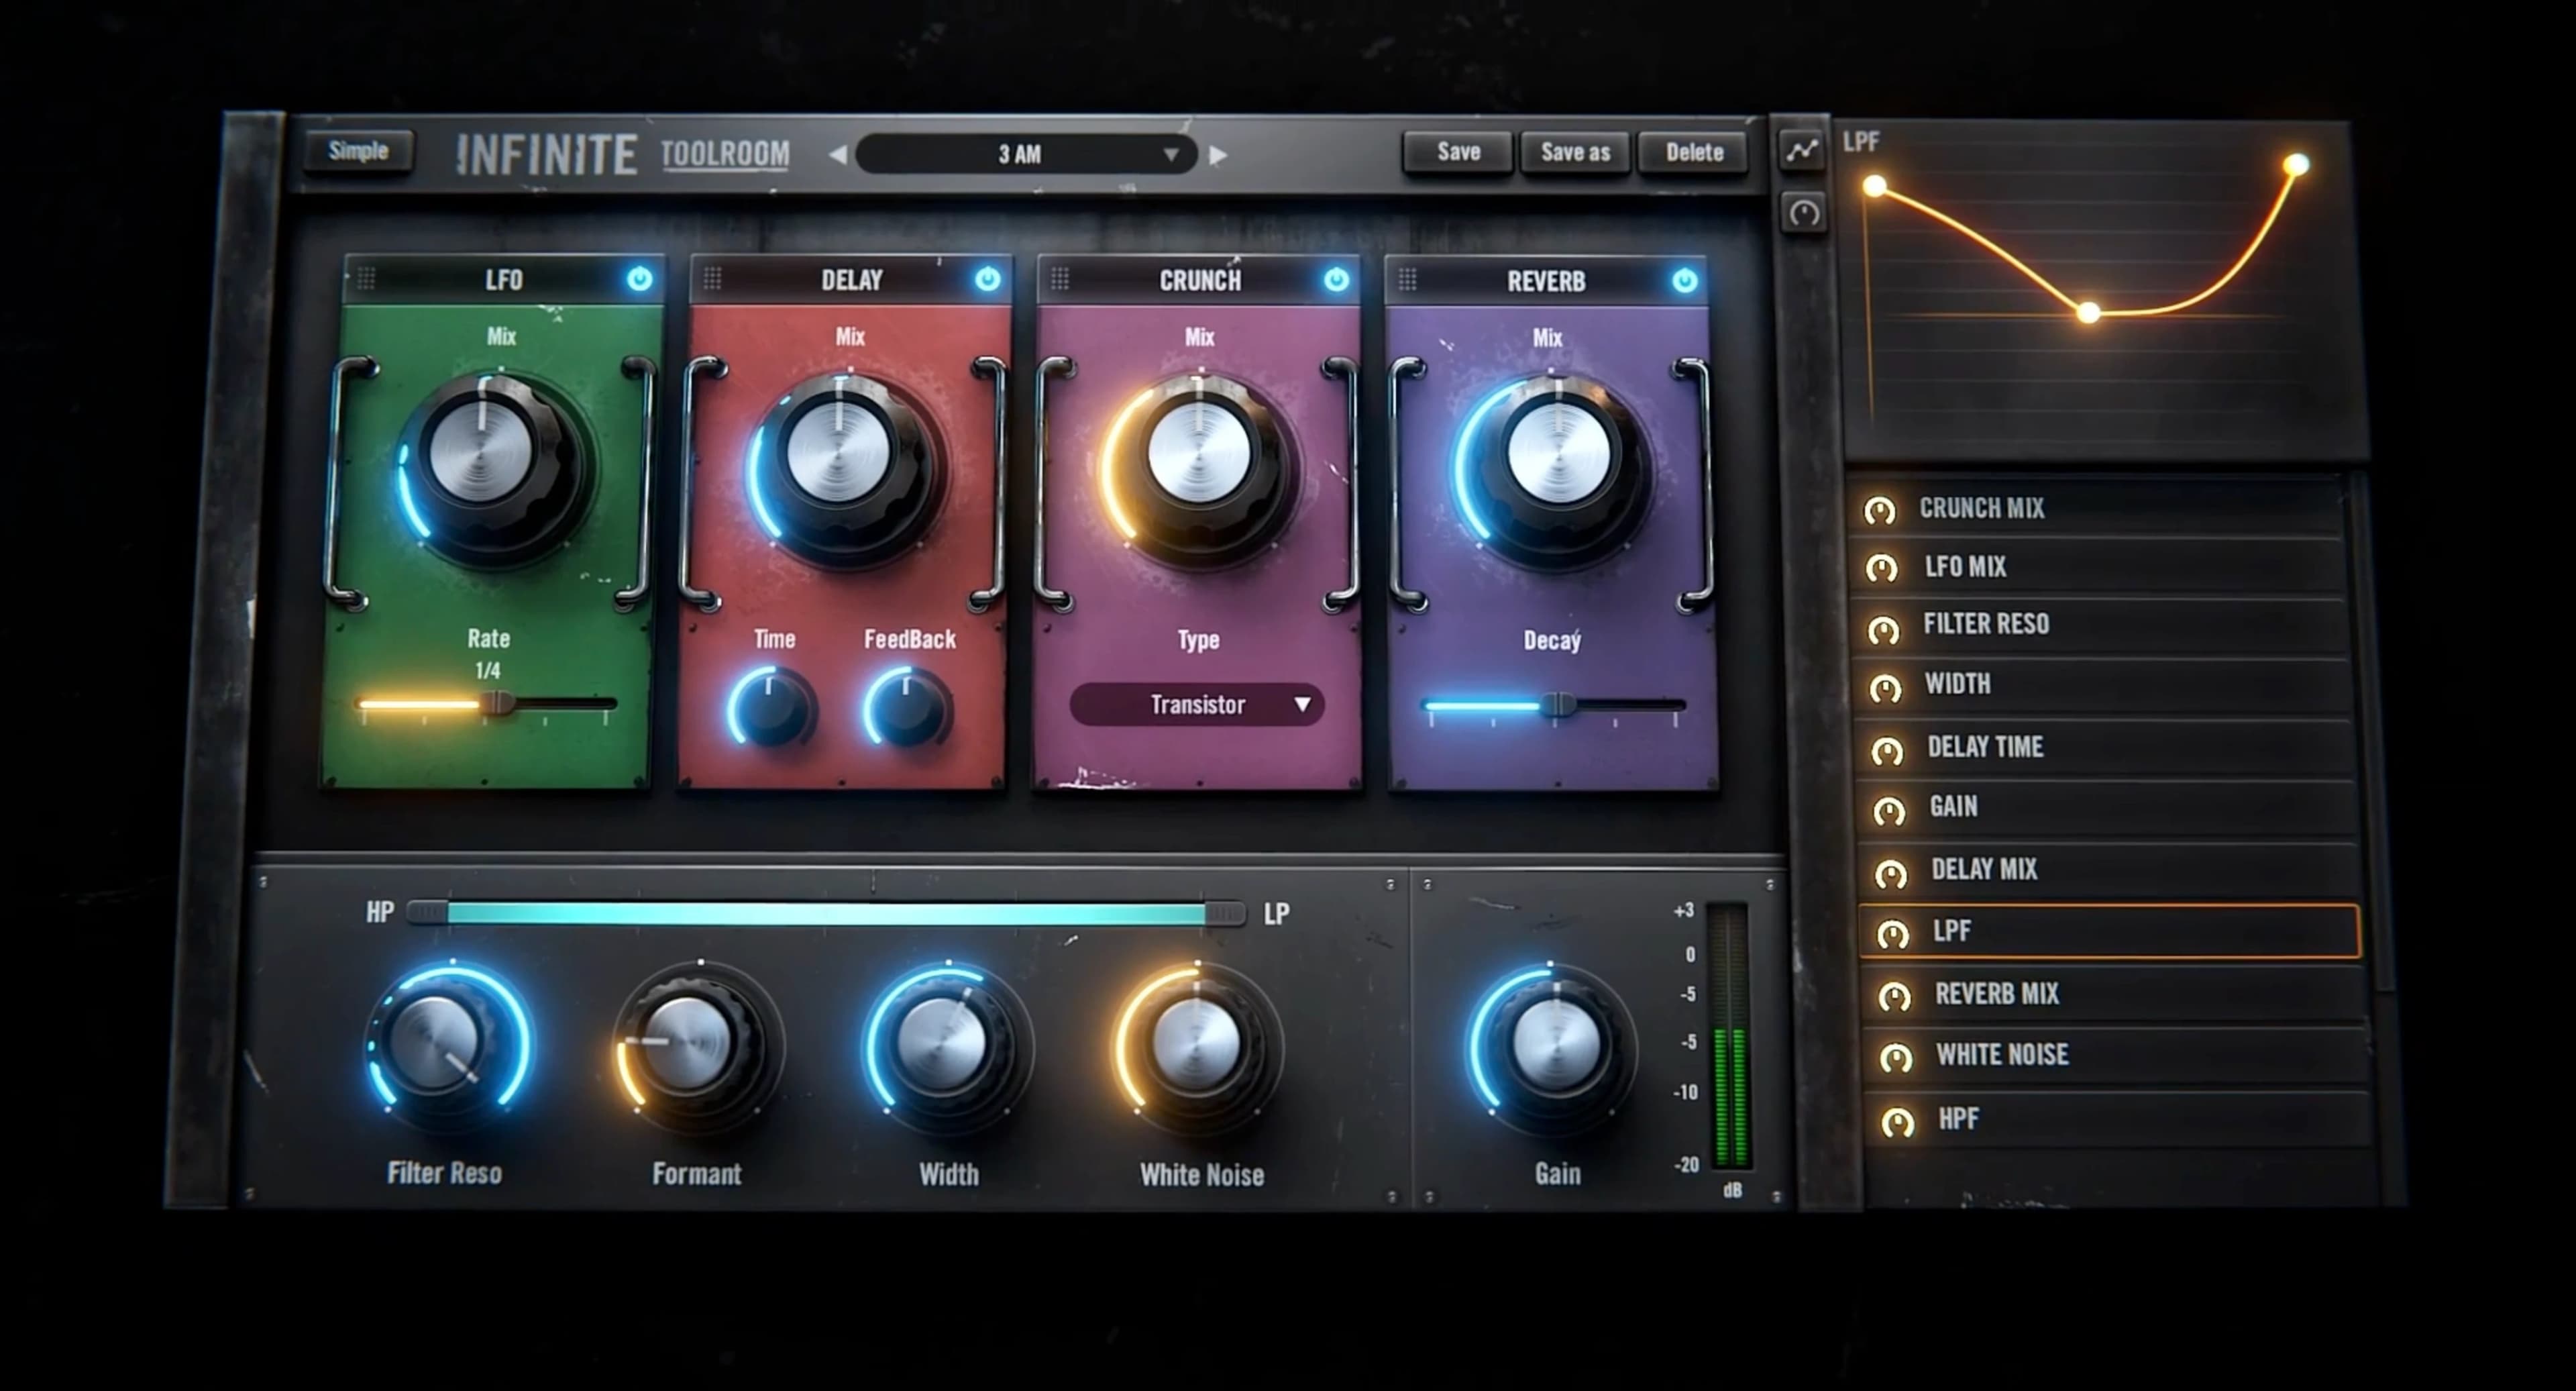The width and height of the screenshot is (2576, 1391).
Task: Click the LPF knob icon in list
Action: click(x=1892, y=935)
